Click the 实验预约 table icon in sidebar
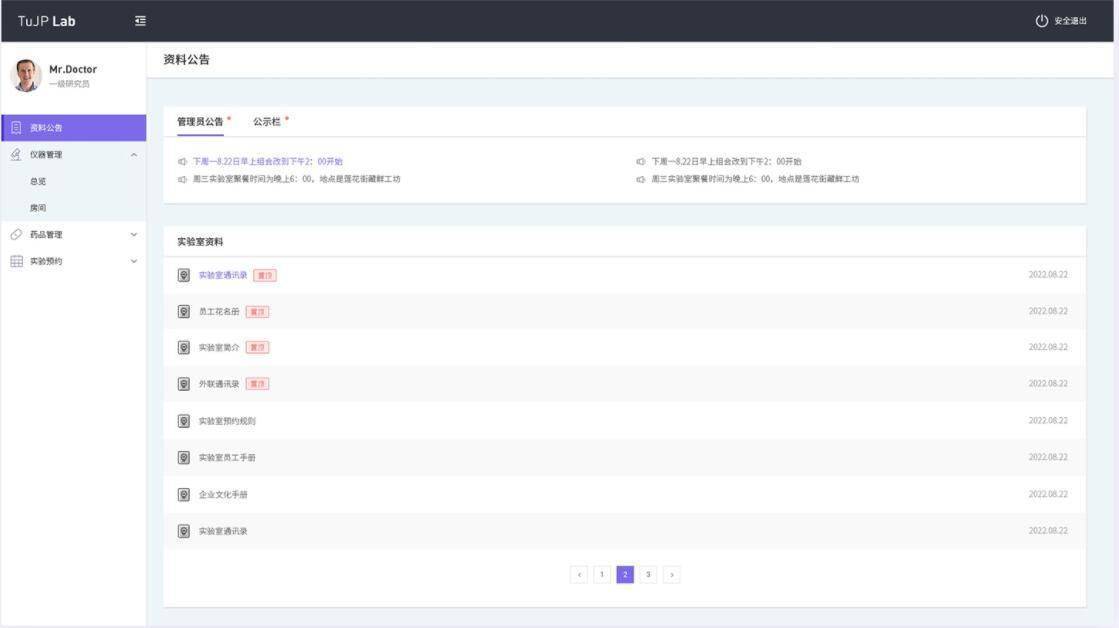 coord(16,261)
